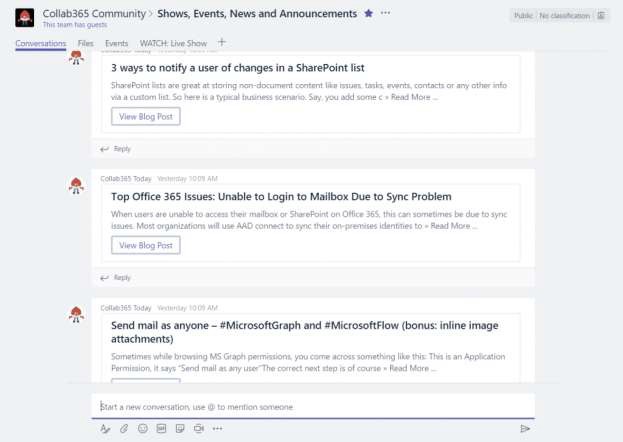Viewport: 623px width, 442px height.
Task: Toggle the favorite star for this channel
Action: 368,13
